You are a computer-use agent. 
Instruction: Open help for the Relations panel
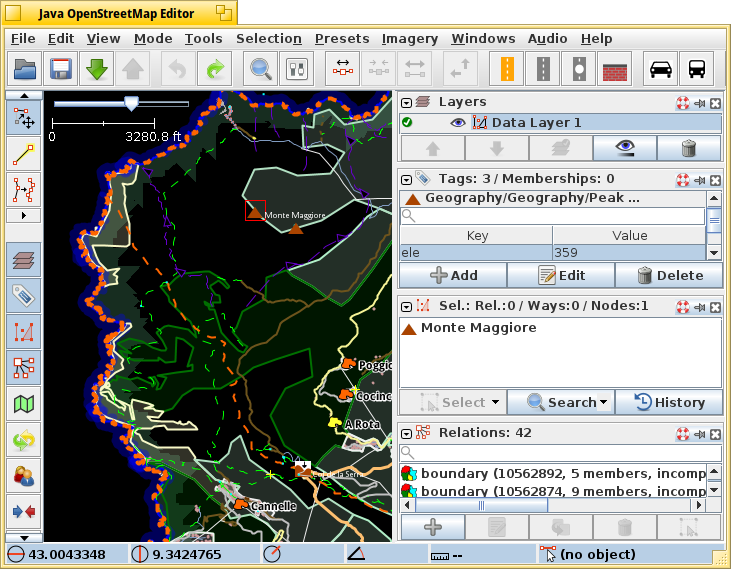683,434
